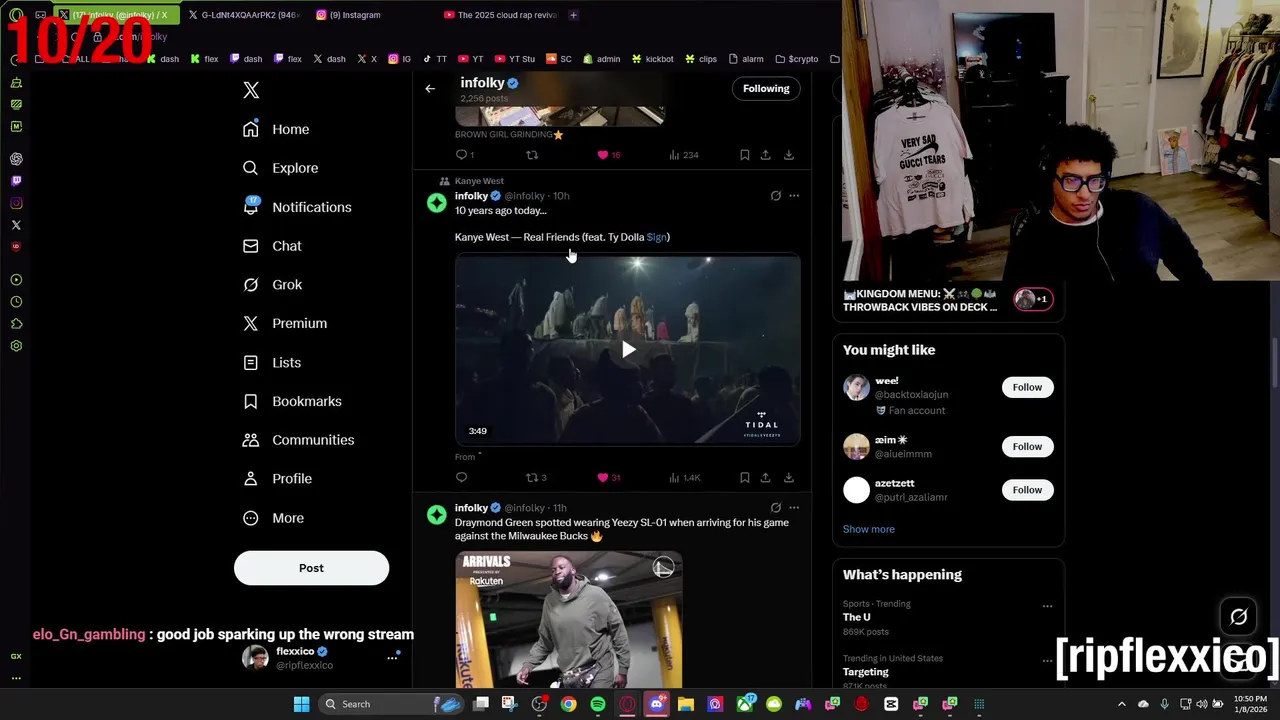
Task: Open Notifications in sidebar
Action: [297, 207]
